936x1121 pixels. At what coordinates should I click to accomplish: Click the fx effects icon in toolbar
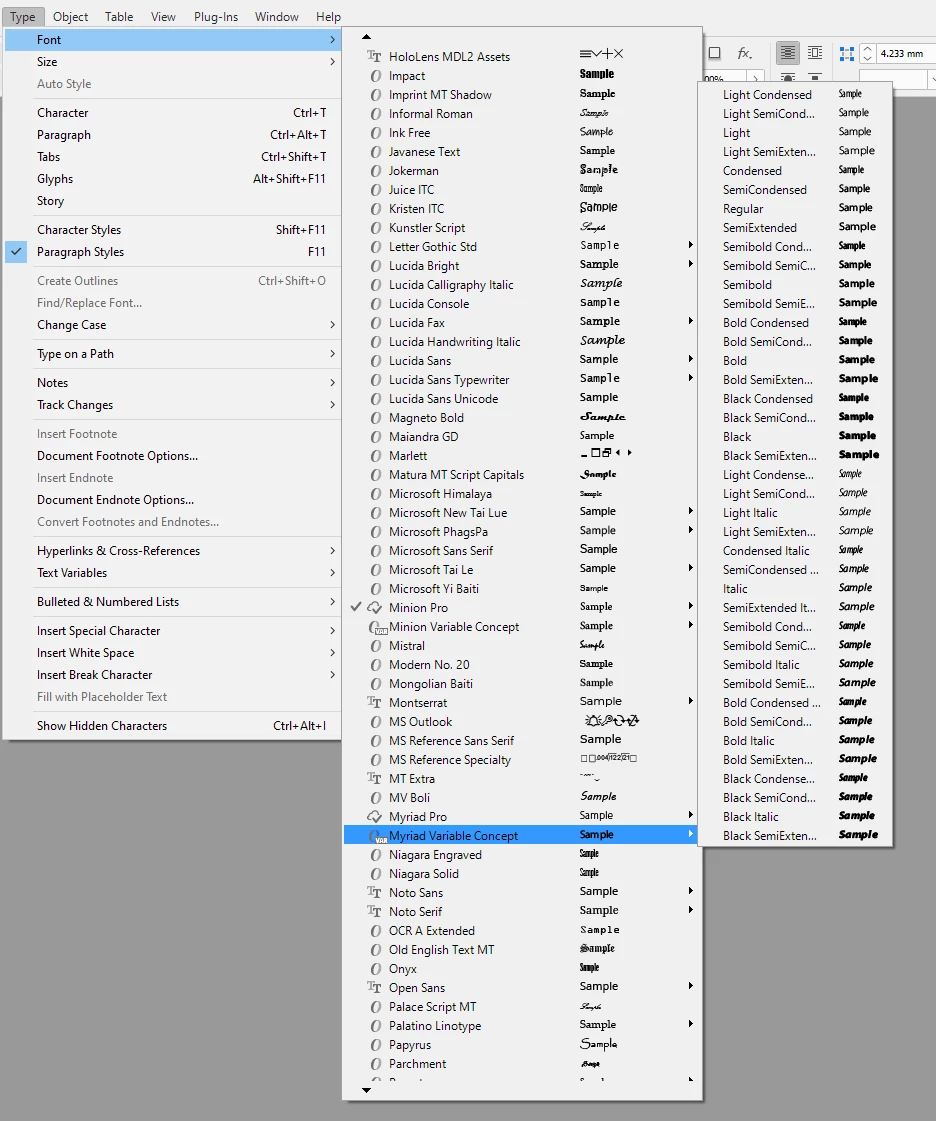tap(744, 53)
